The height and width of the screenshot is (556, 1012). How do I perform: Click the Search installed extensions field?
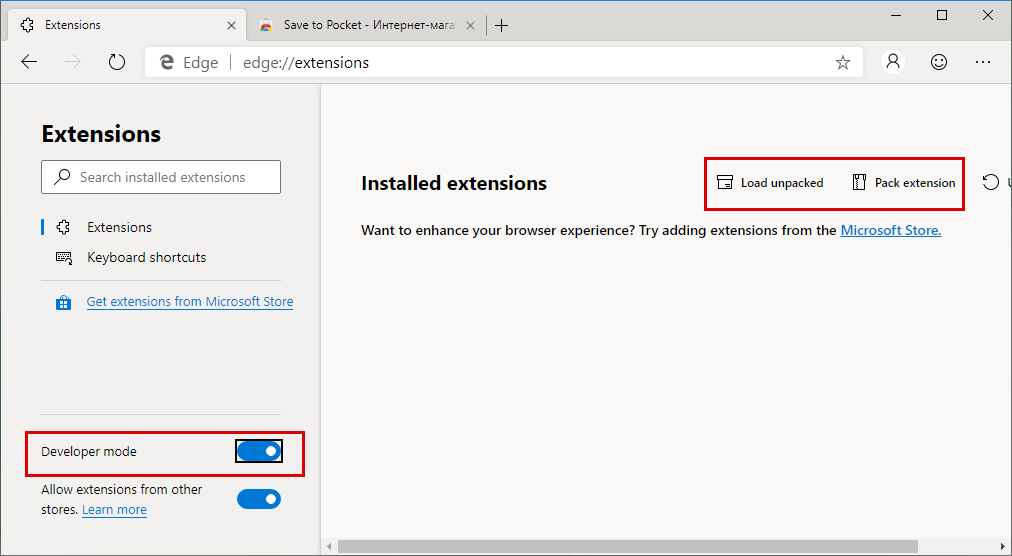coord(162,177)
